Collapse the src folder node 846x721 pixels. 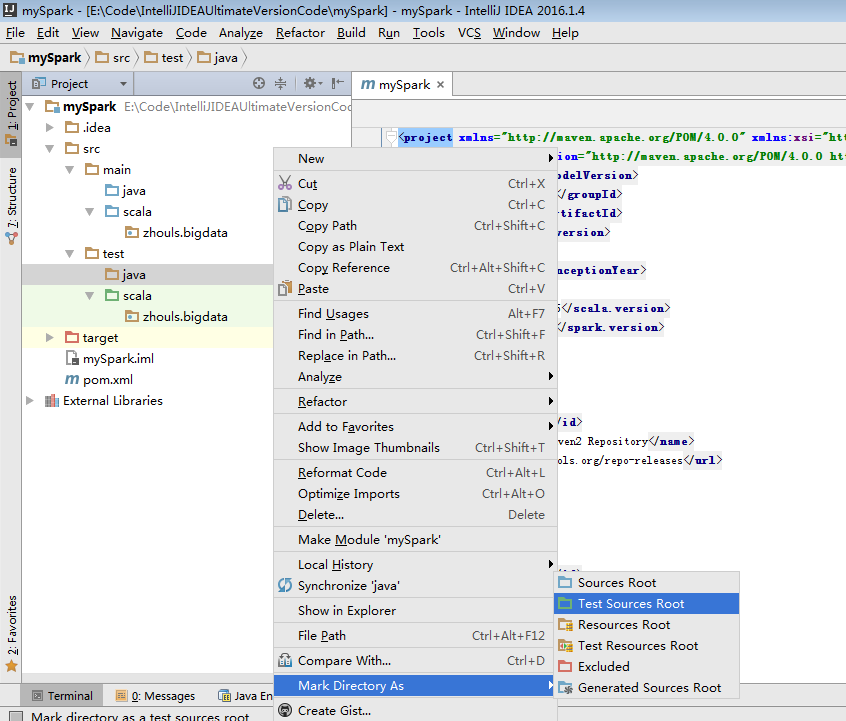click(x=50, y=148)
